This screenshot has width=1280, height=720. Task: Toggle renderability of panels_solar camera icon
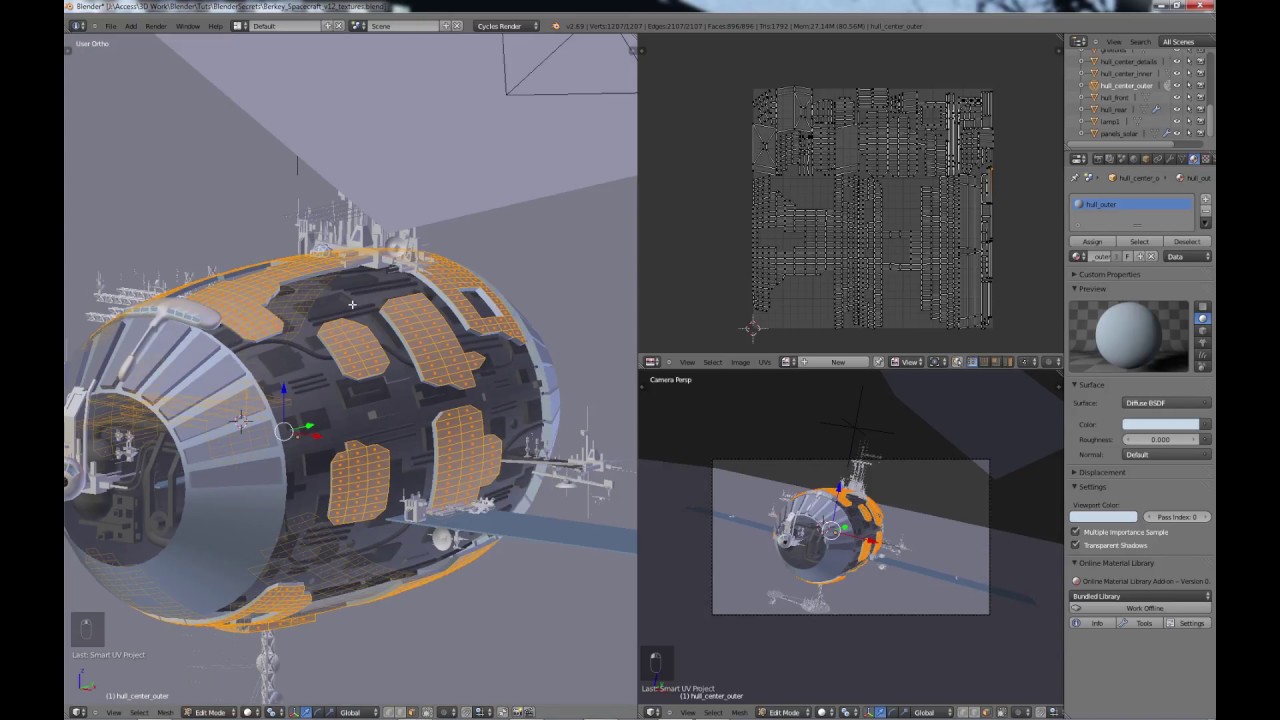click(1201, 133)
